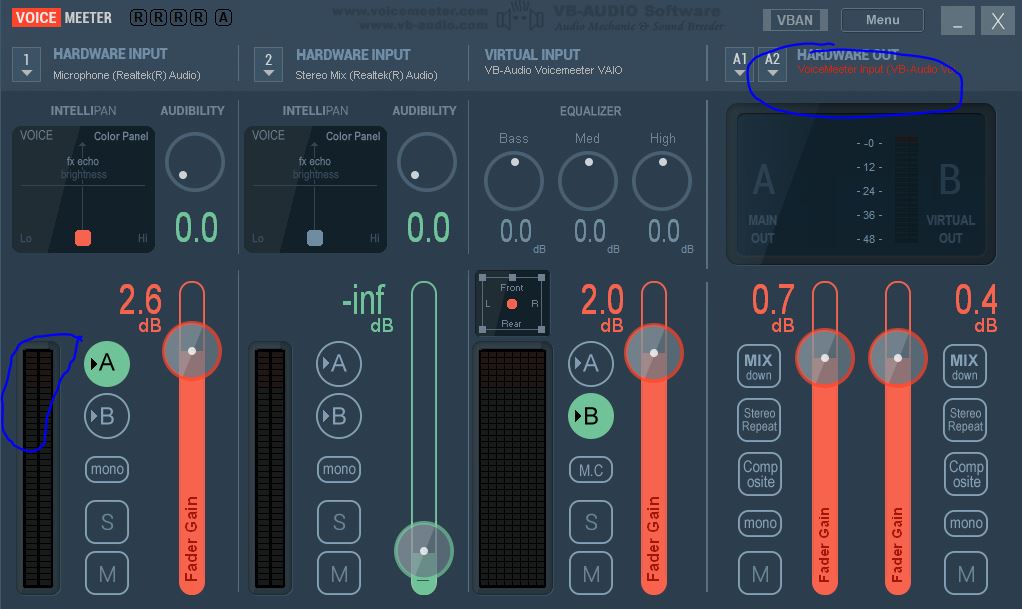The width and height of the screenshot is (1022, 609).
Task: Click the Microphone strip fader knob at 2.6 dB
Action: pyautogui.click(x=192, y=351)
